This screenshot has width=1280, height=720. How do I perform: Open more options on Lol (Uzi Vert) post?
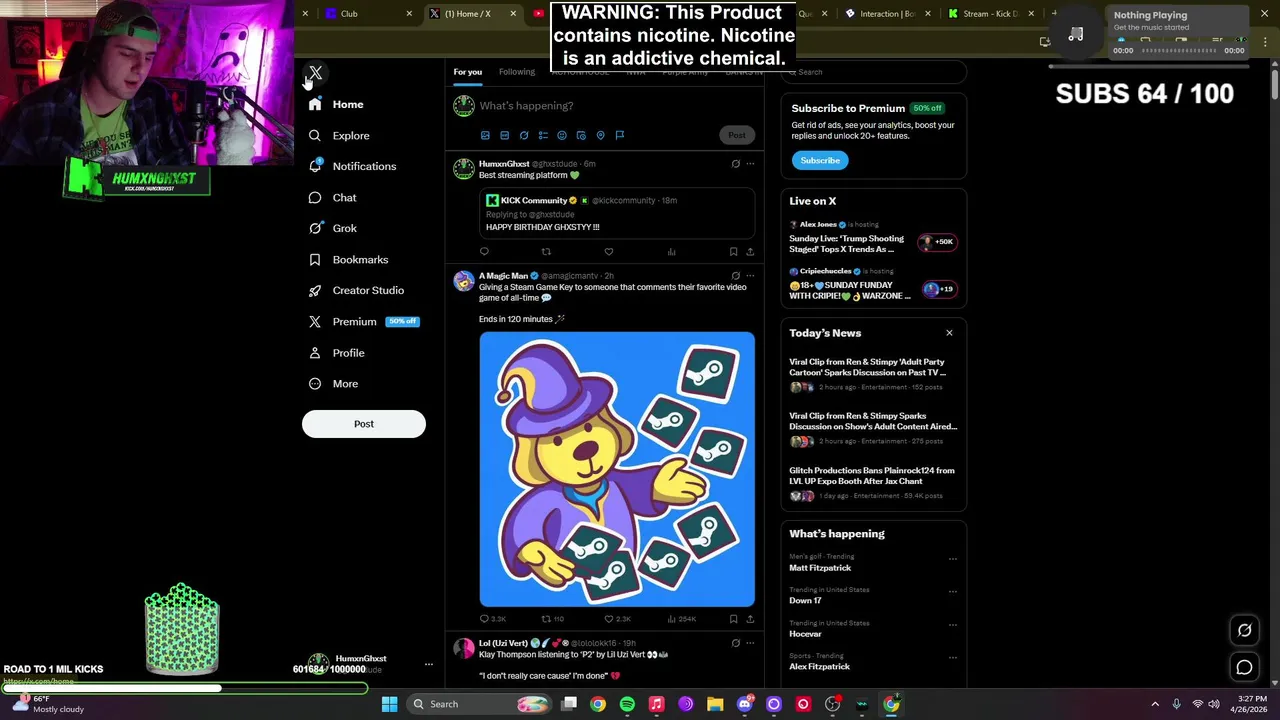[x=750, y=643]
